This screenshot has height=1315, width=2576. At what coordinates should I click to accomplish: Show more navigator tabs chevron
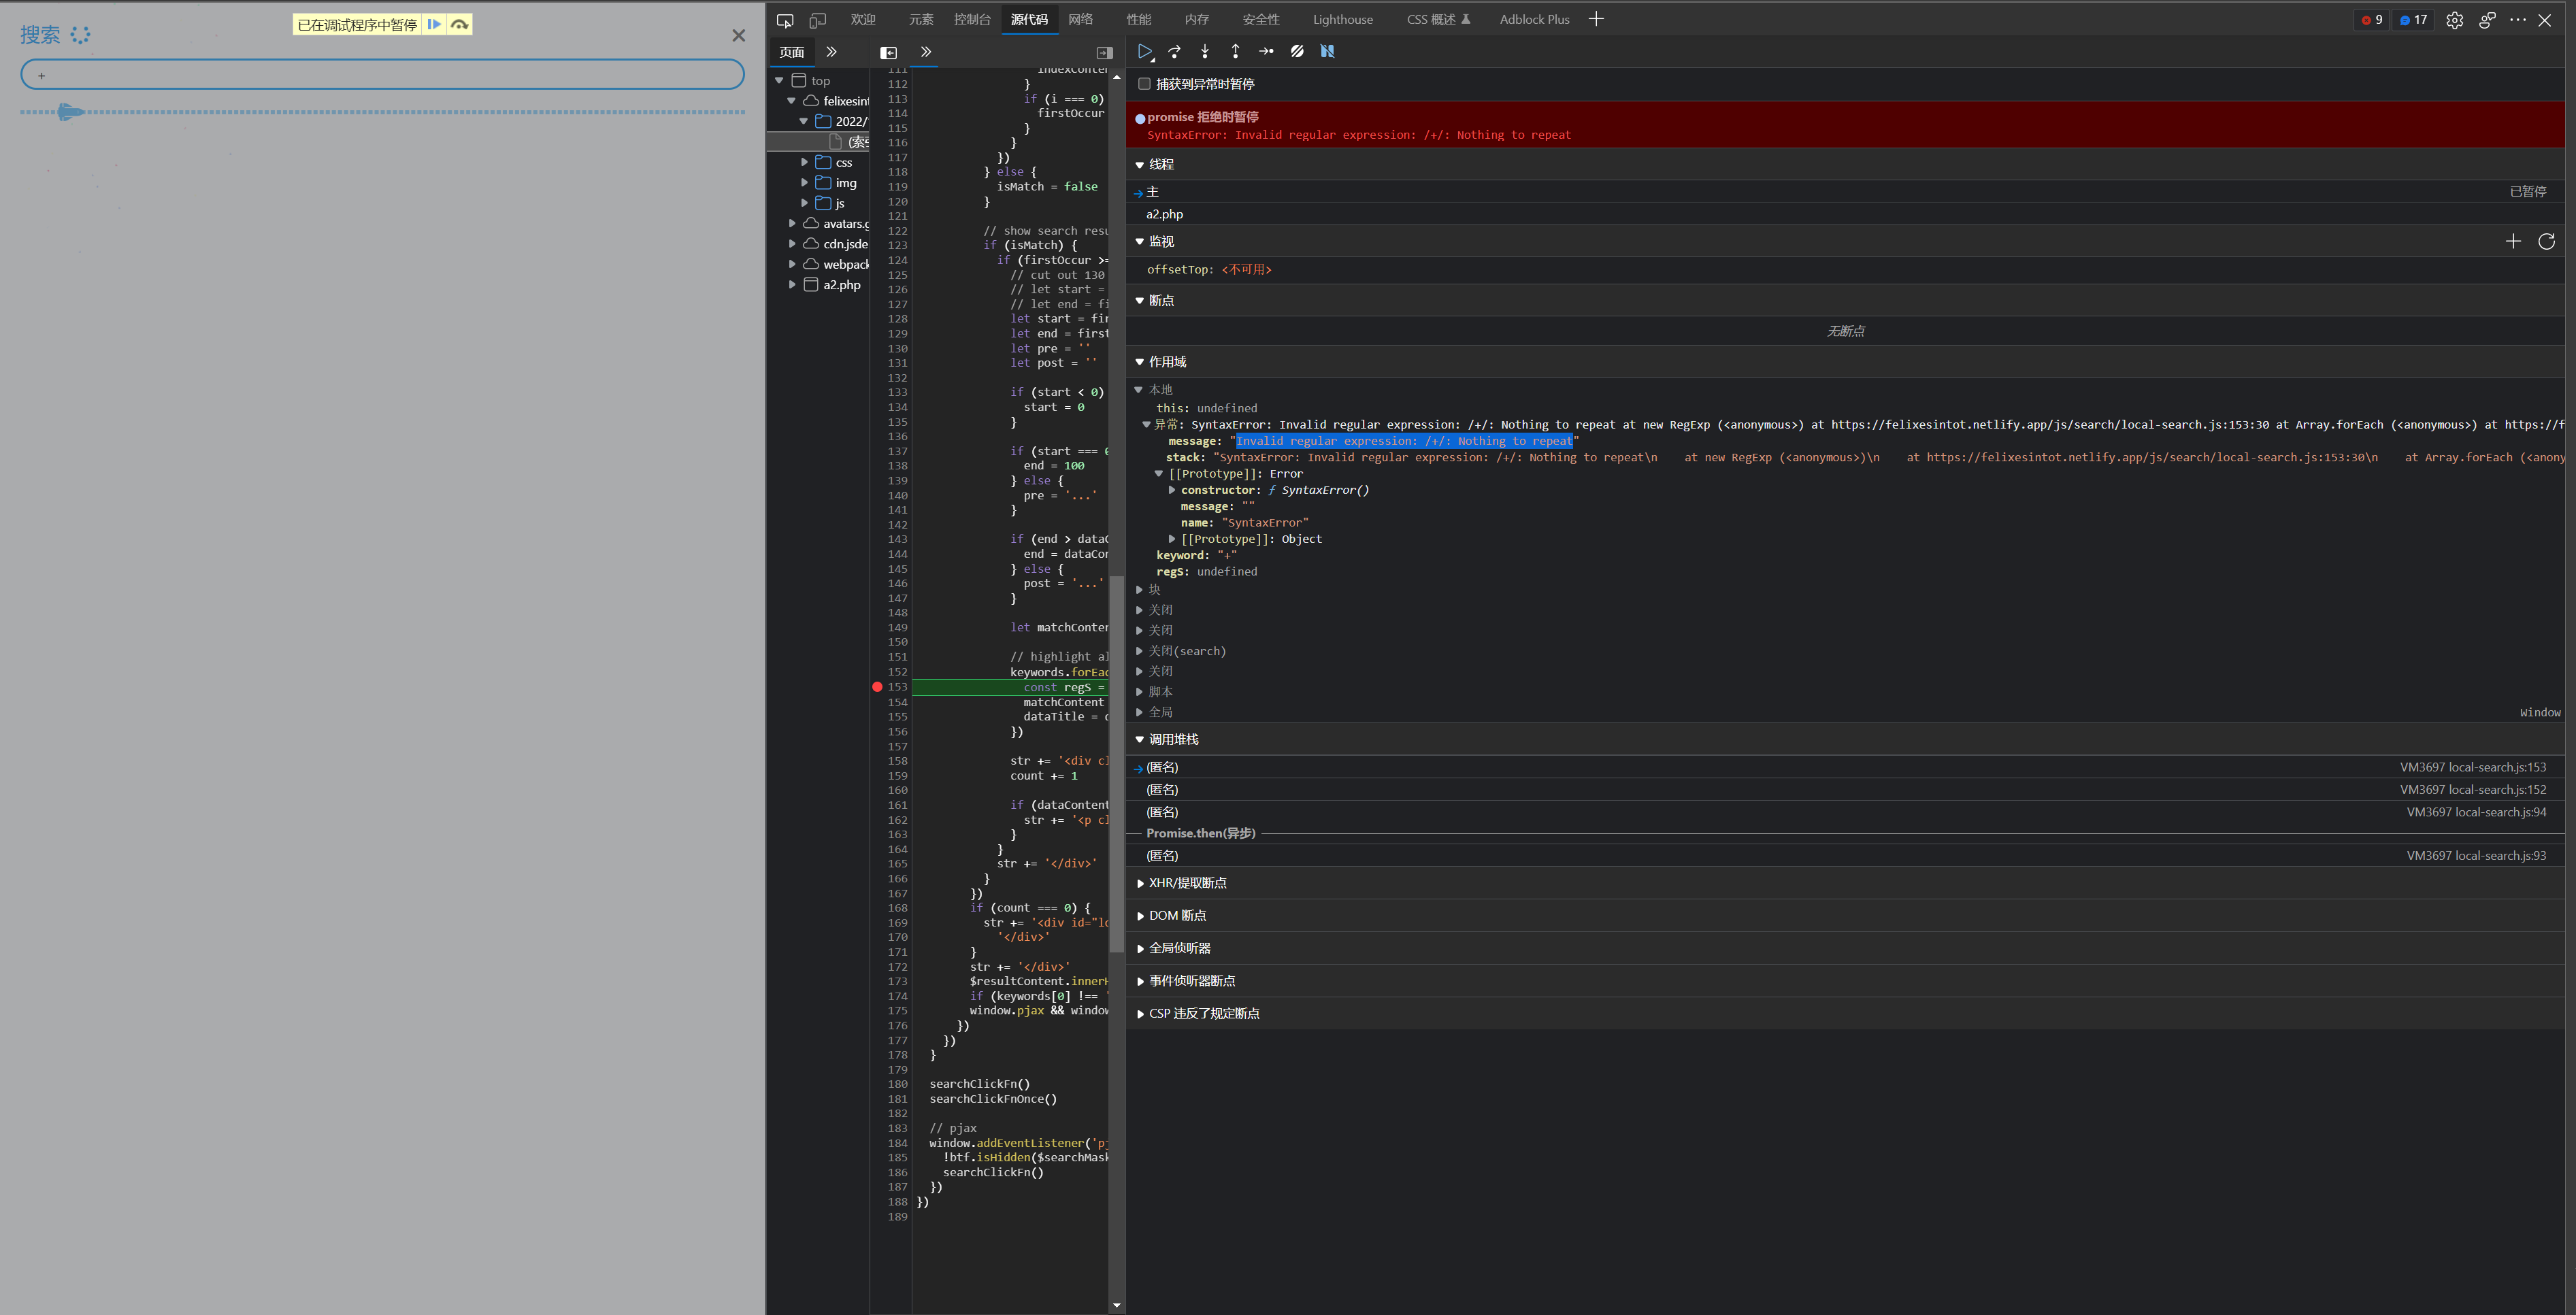(x=831, y=52)
